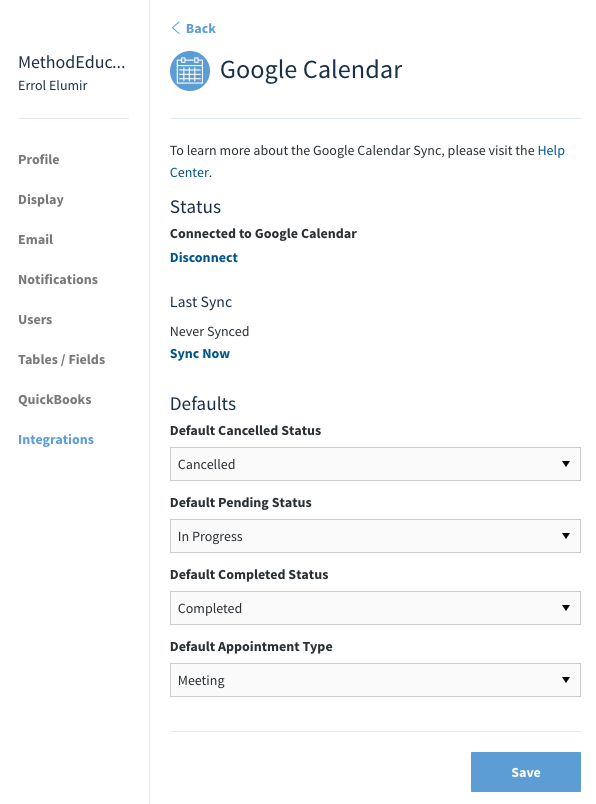
Task: Click the MethodEduc account name
Action: [72, 62]
